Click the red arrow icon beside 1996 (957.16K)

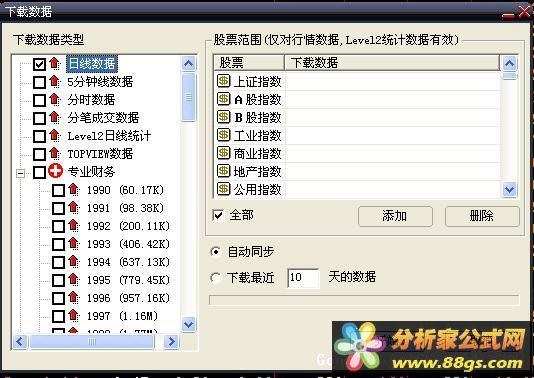tap(74, 298)
